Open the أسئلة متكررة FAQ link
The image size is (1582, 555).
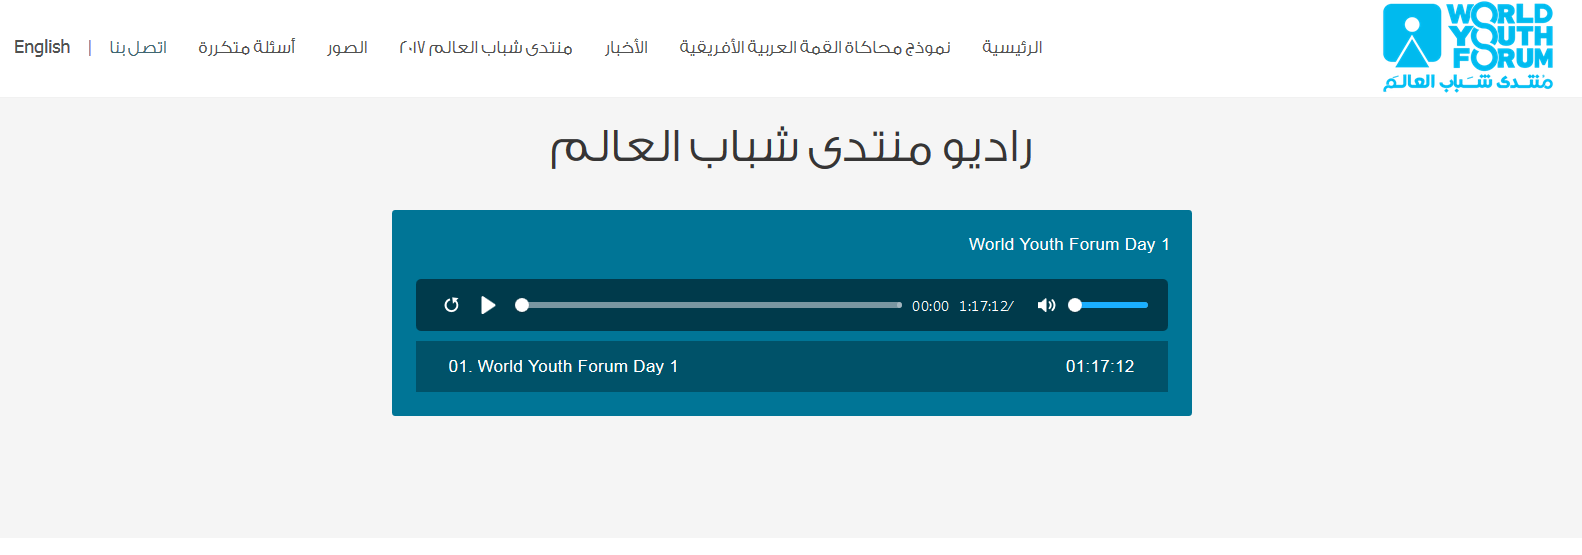(246, 47)
